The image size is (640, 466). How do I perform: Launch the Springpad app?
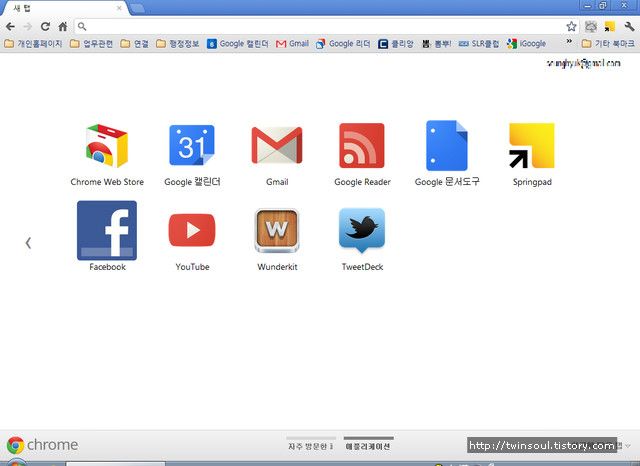[x=532, y=146]
